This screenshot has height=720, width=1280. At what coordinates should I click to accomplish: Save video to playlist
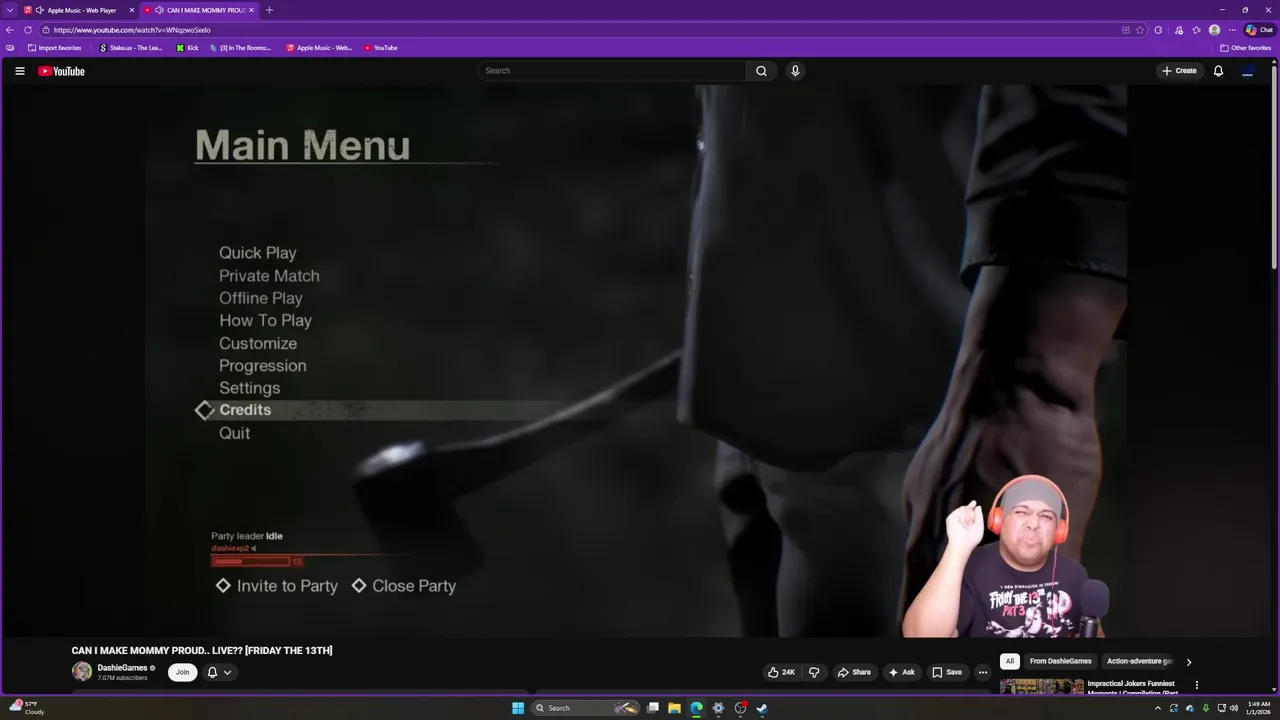(x=946, y=672)
